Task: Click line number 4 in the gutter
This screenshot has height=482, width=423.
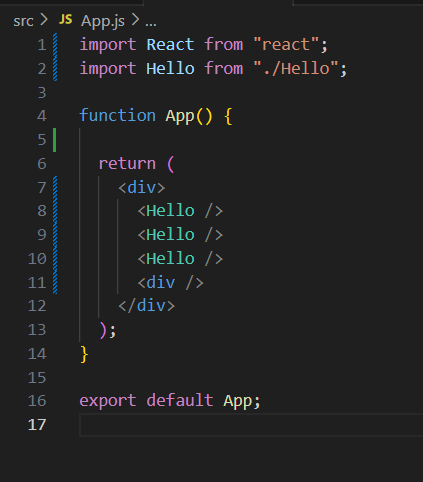Action: (42, 116)
